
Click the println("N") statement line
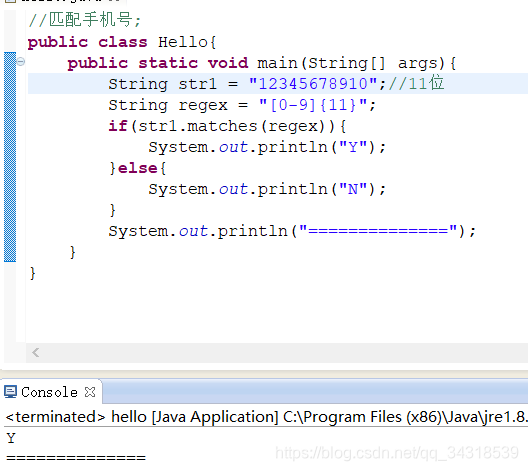point(267,189)
